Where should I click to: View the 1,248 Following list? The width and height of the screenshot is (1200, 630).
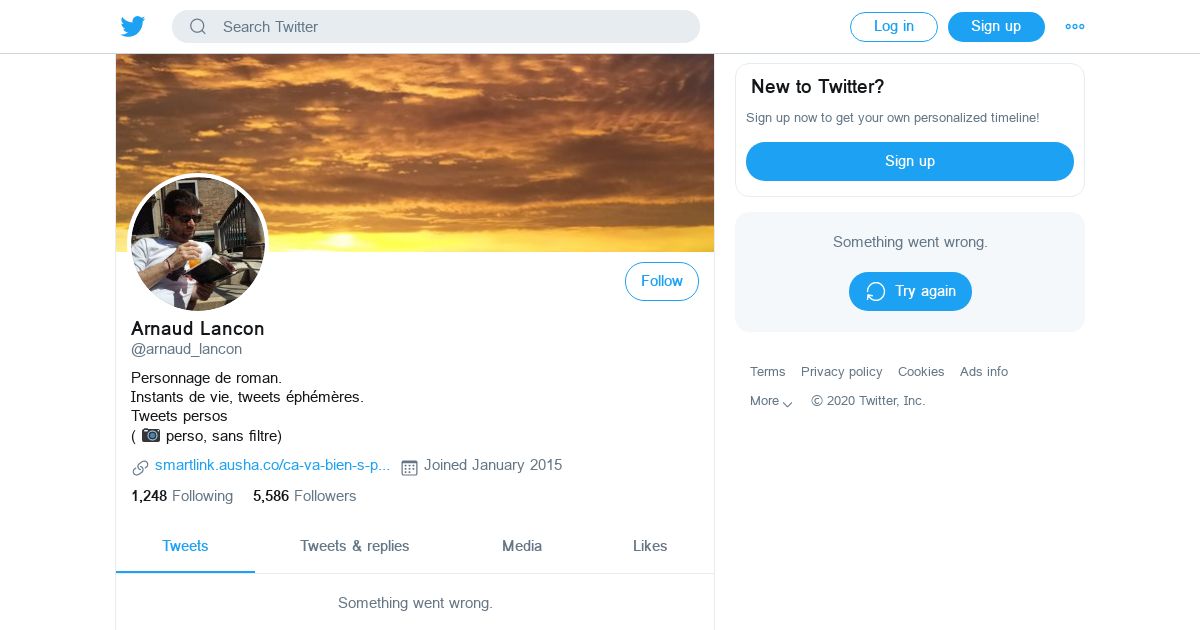pos(182,496)
